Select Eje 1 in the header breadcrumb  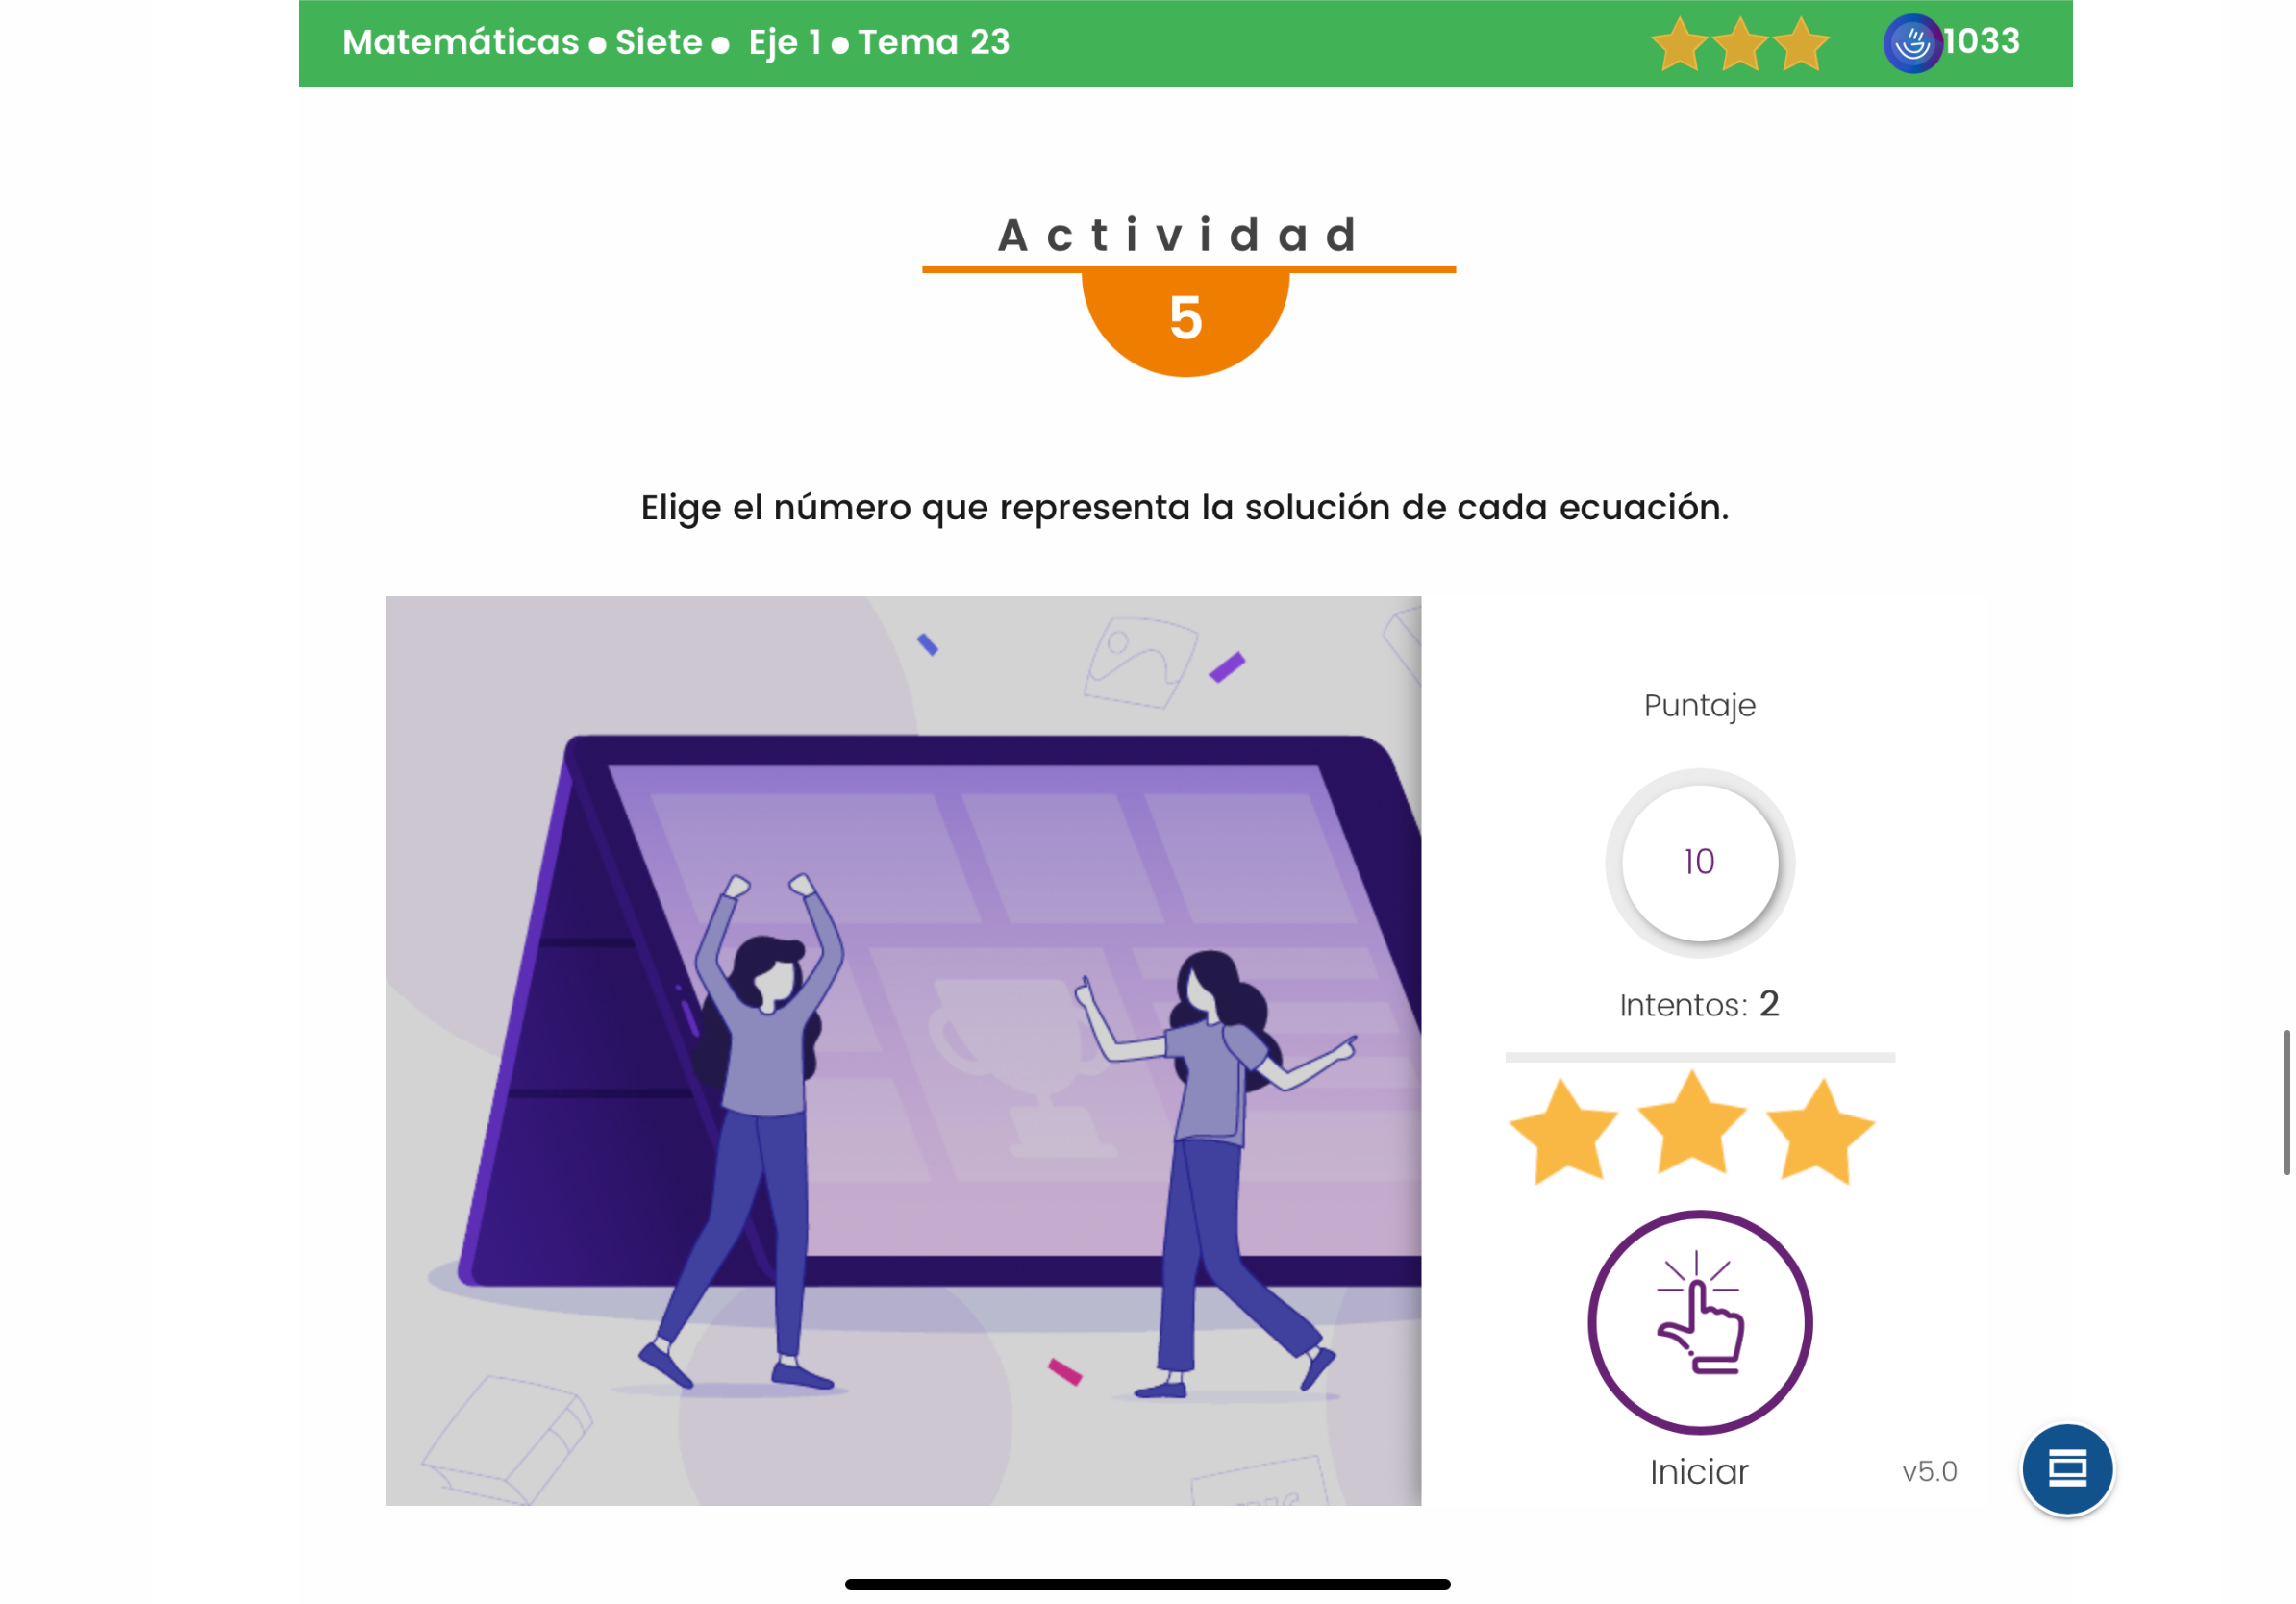tap(785, 43)
